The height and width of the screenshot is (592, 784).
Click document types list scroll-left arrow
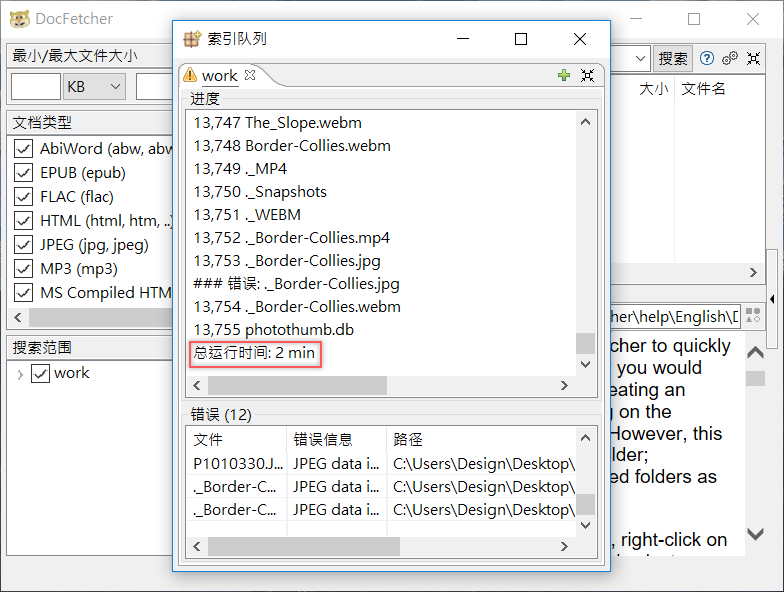pos(18,317)
